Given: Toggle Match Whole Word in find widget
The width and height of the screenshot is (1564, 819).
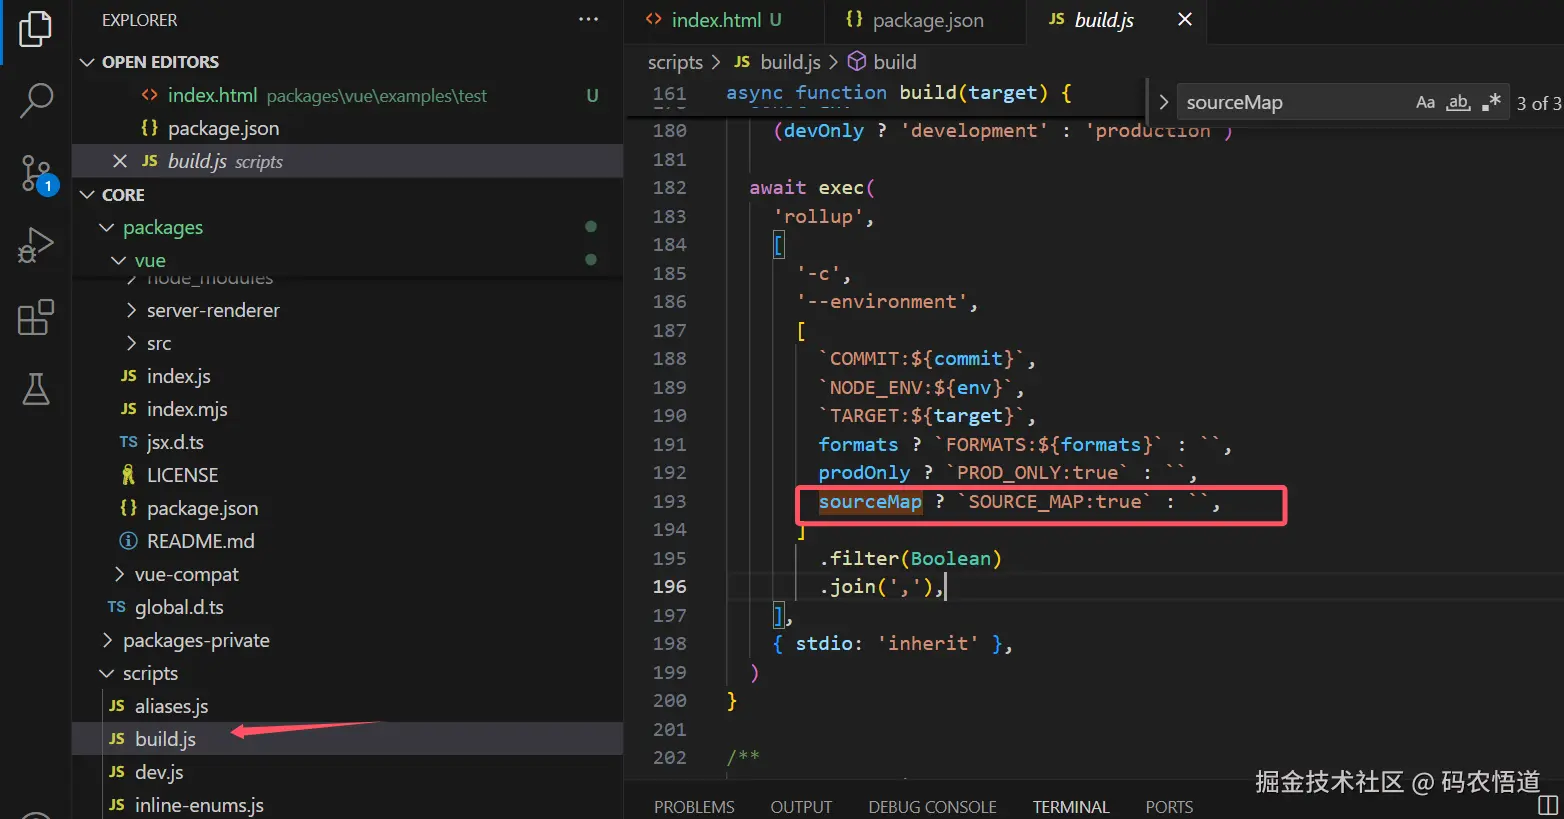Looking at the screenshot, I should (1459, 102).
